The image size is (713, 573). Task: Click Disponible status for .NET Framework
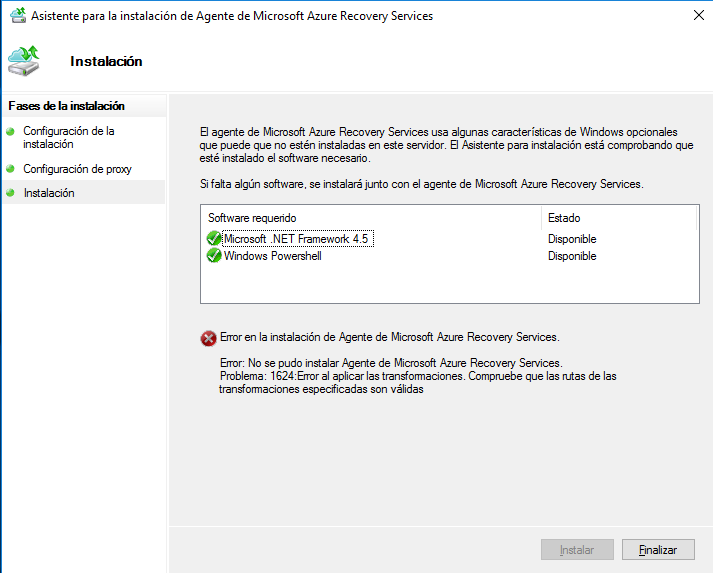point(572,239)
